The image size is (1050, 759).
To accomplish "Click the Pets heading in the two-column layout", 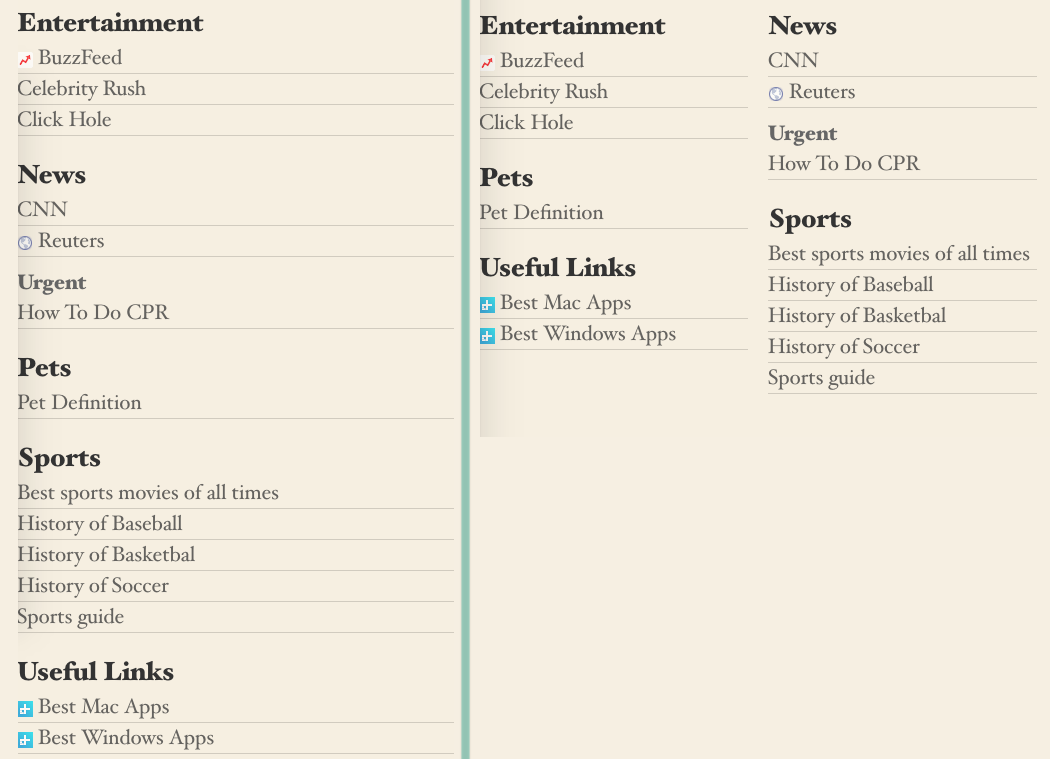I will (x=506, y=178).
